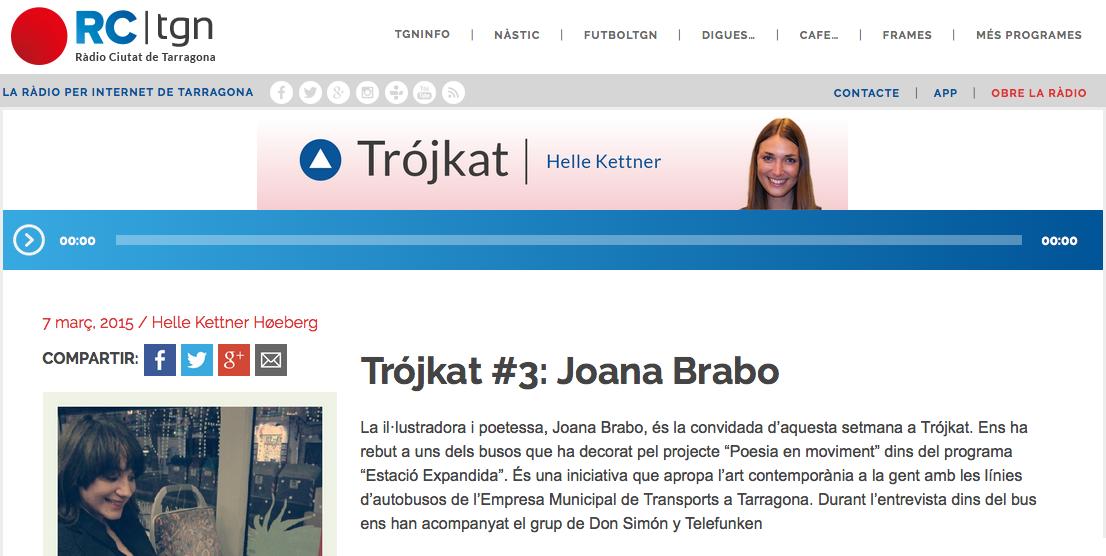Screen dimensions: 1106x556
Task: Click the RSS feed icon
Action: [x=454, y=93]
